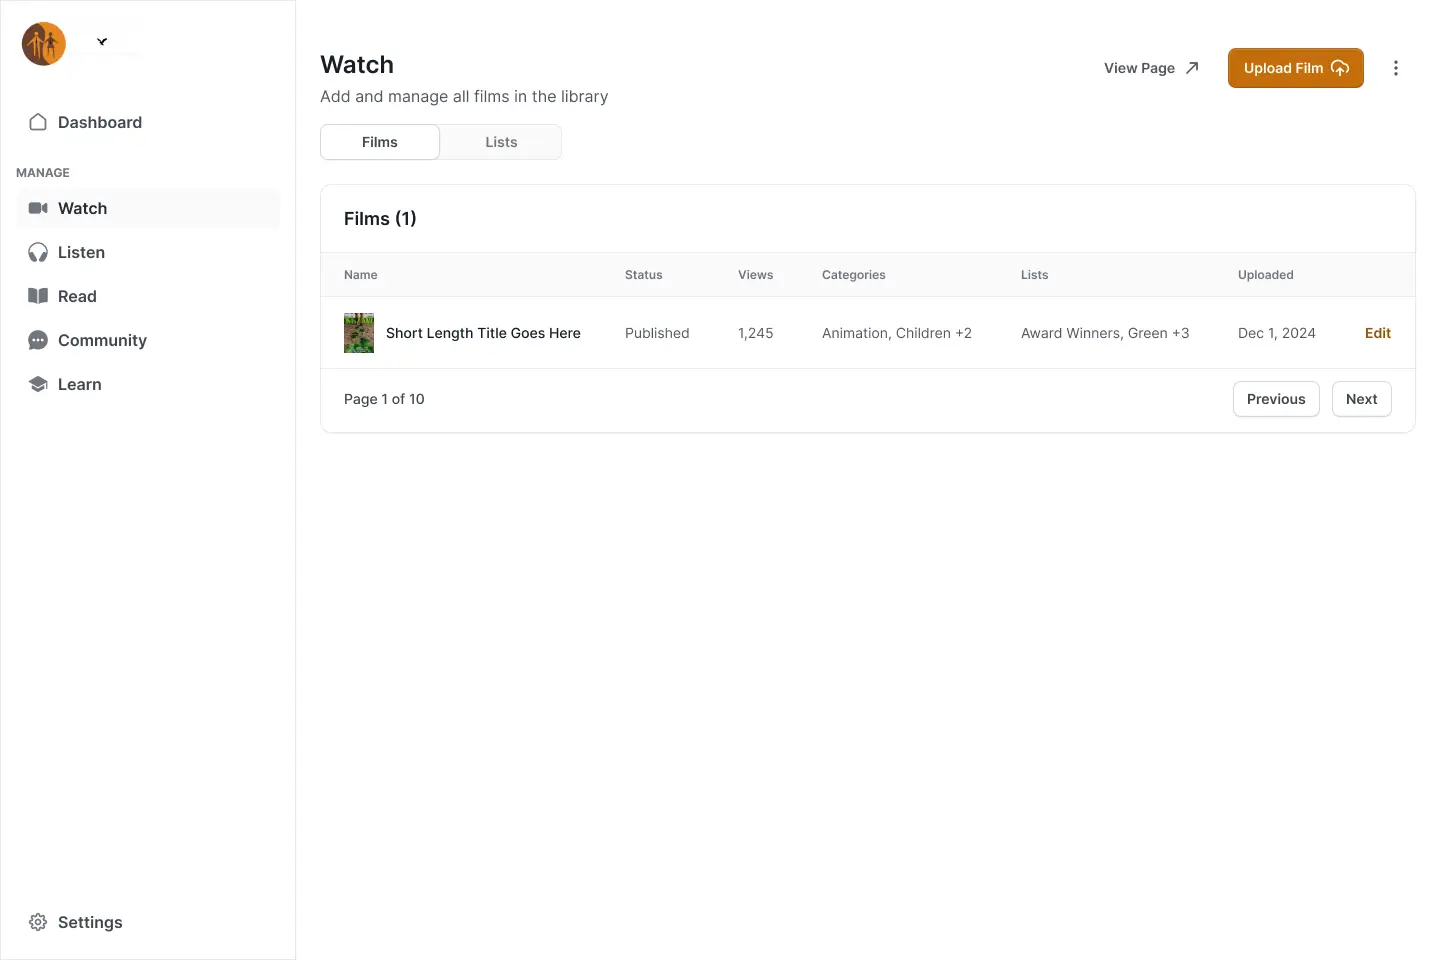The width and height of the screenshot is (1440, 960).
Task: Open Settings via the gear icon
Action: pyautogui.click(x=38, y=922)
